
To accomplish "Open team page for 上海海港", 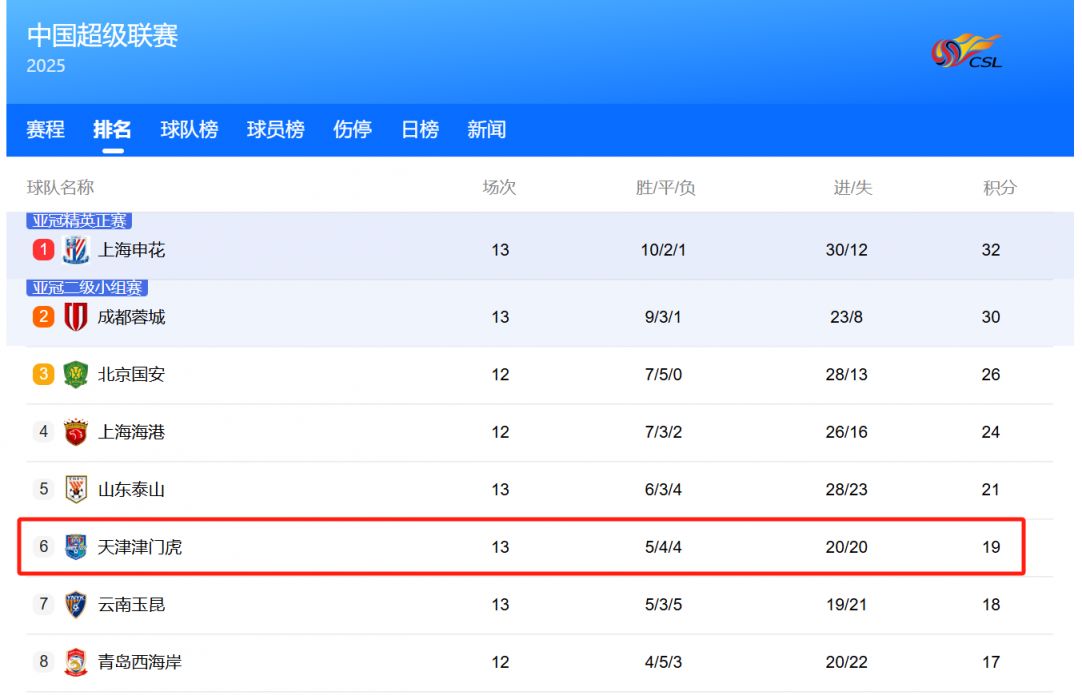I will click(x=131, y=432).
